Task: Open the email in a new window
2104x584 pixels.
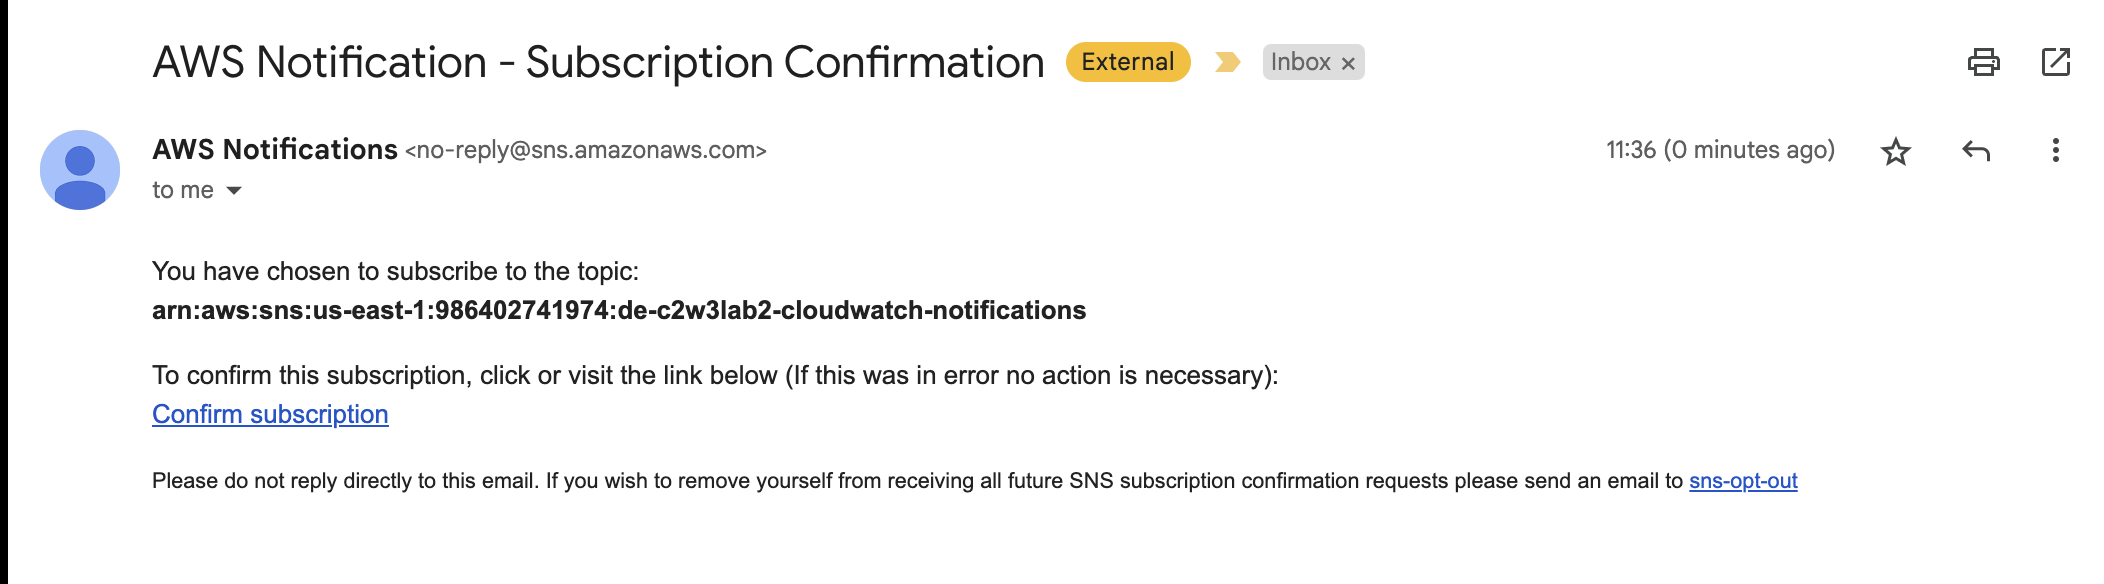Action: point(2055,62)
